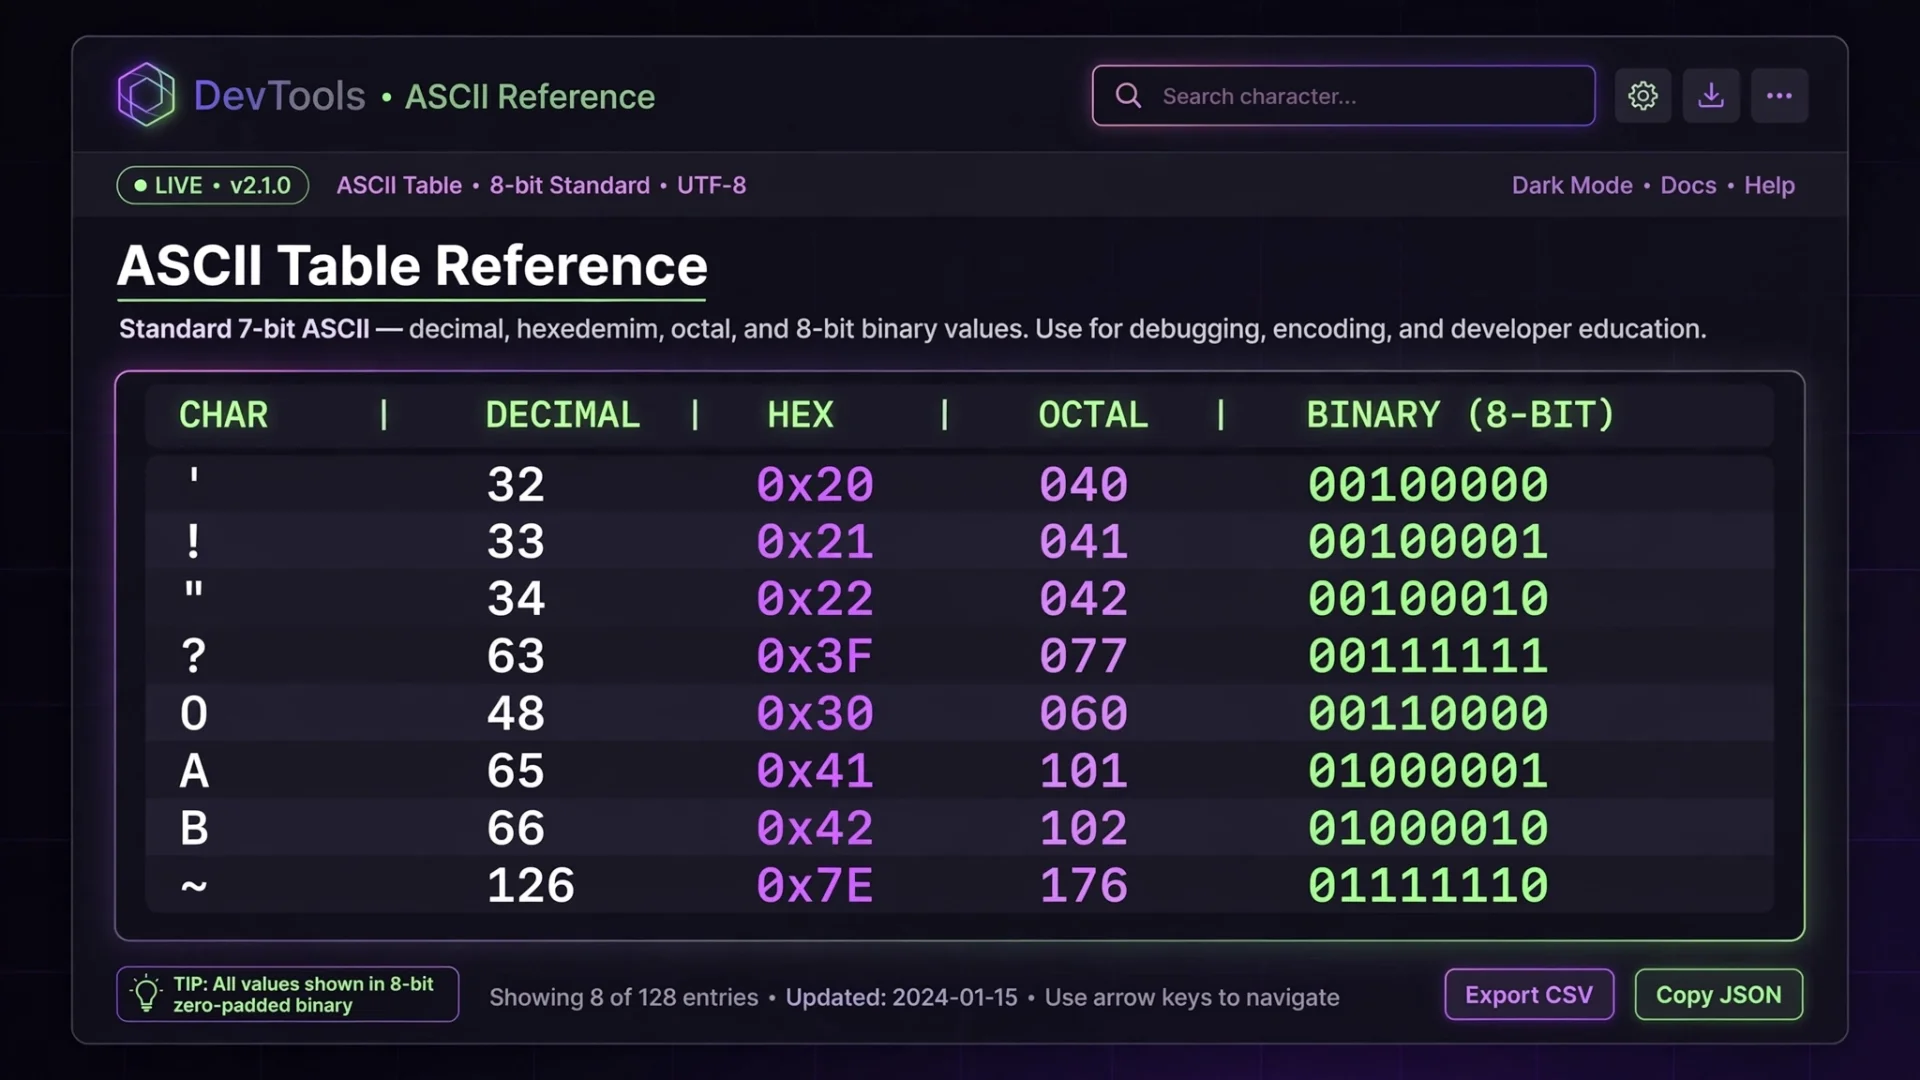Select decimal value 33
The image size is (1920, 1080).
[x=516, y=542]
